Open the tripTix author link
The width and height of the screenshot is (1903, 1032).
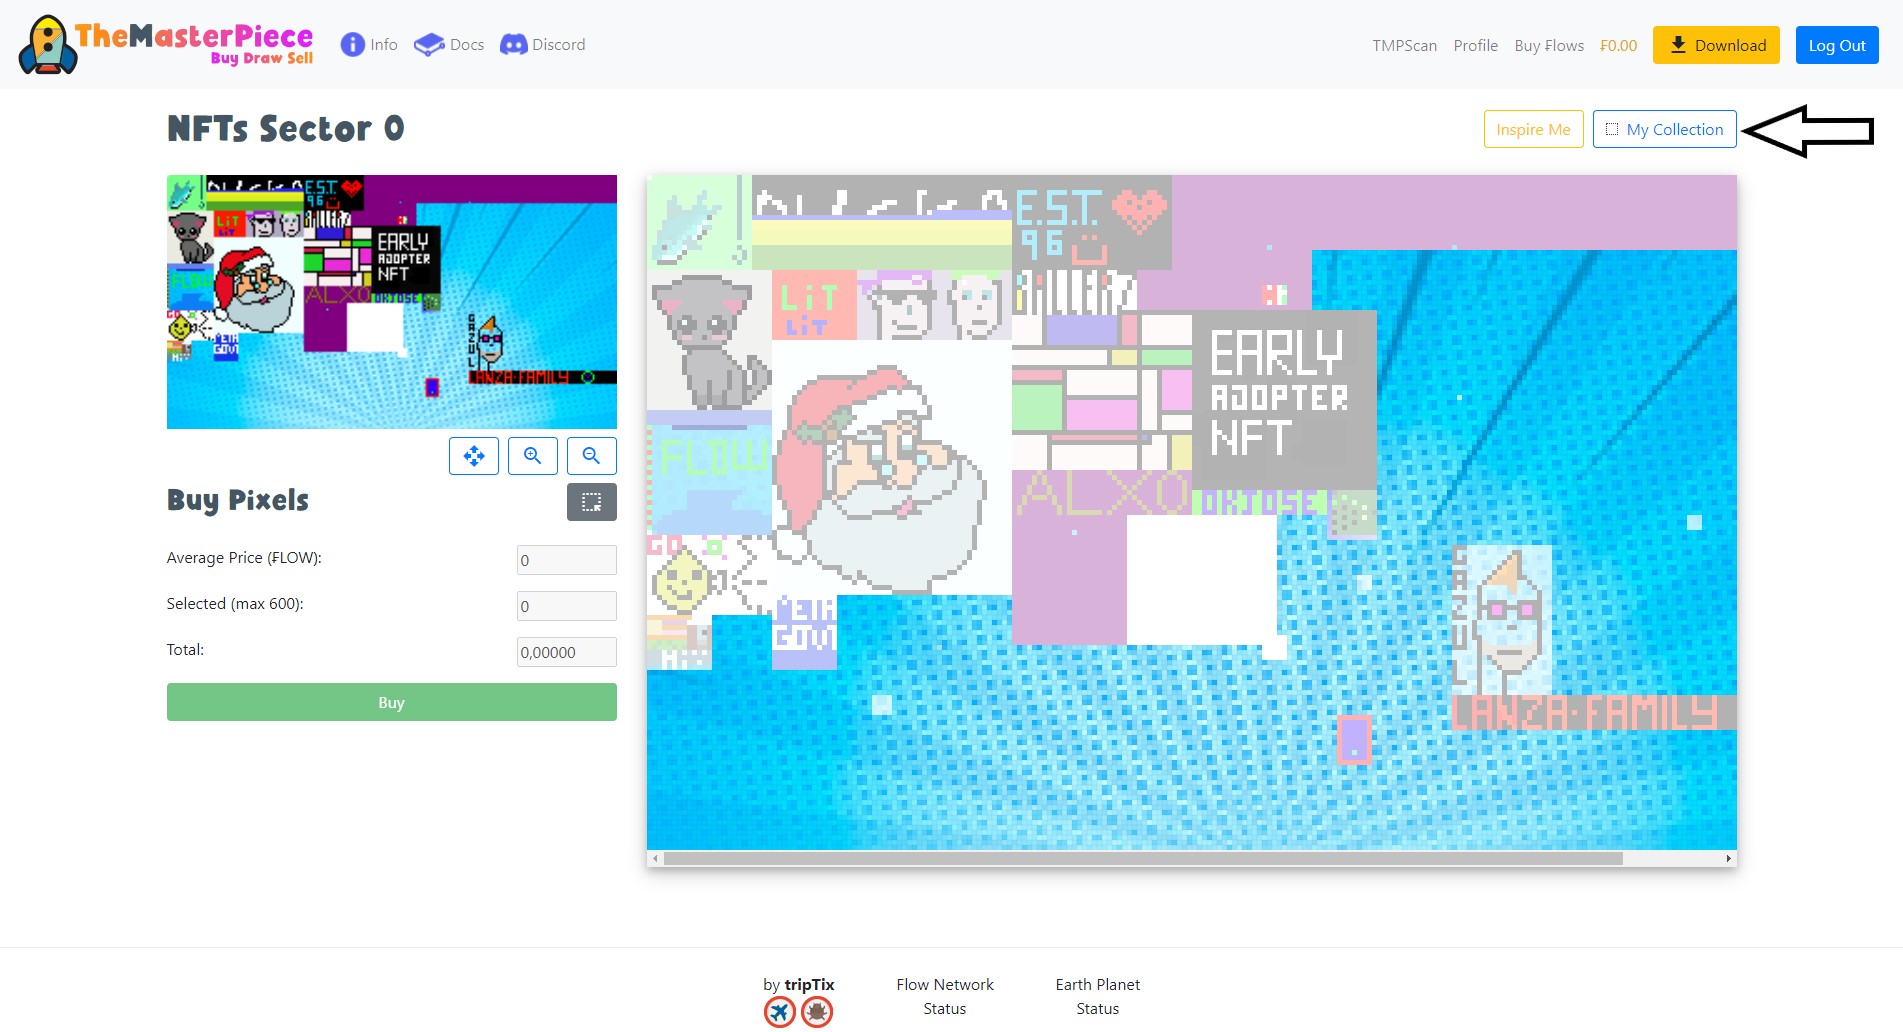(809, 984)
